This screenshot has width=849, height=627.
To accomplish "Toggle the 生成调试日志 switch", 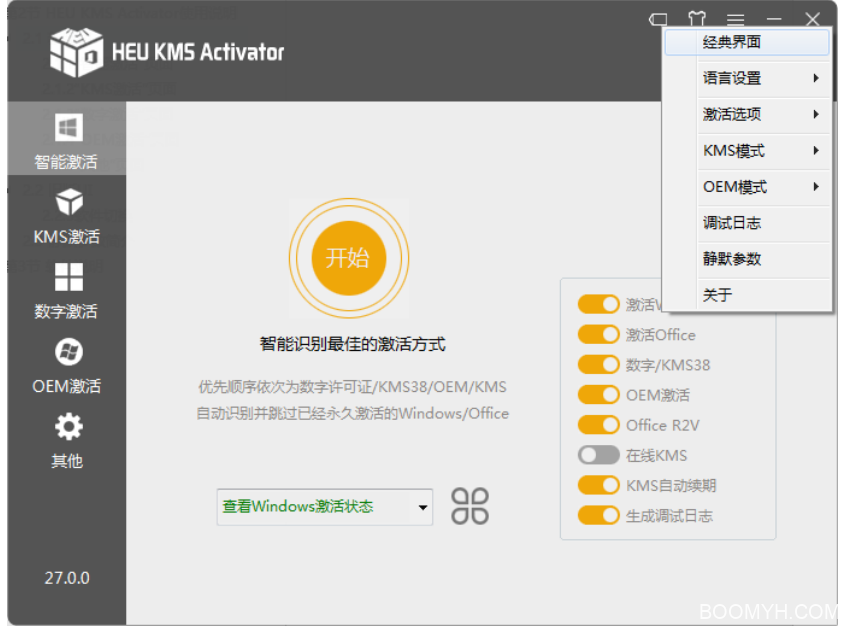I will point(598,516).
